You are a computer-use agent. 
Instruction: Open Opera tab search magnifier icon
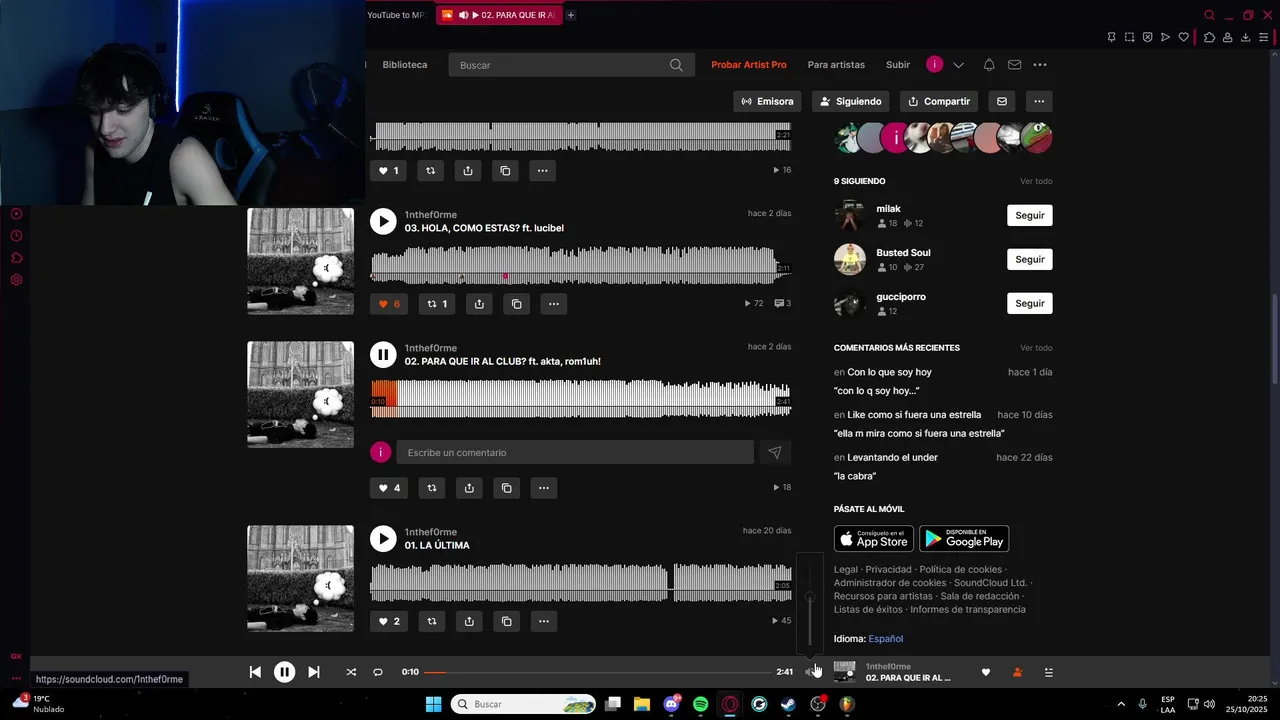pos(1209,15)
